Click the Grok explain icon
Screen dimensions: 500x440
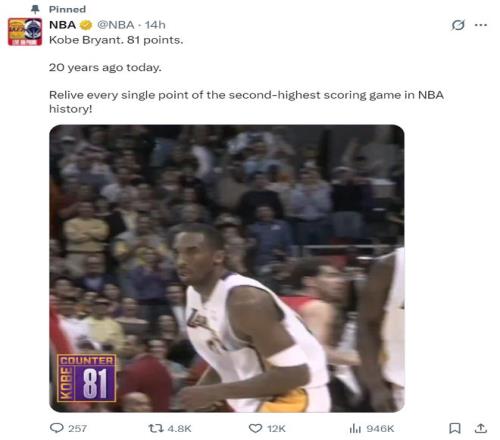point(458,25)
